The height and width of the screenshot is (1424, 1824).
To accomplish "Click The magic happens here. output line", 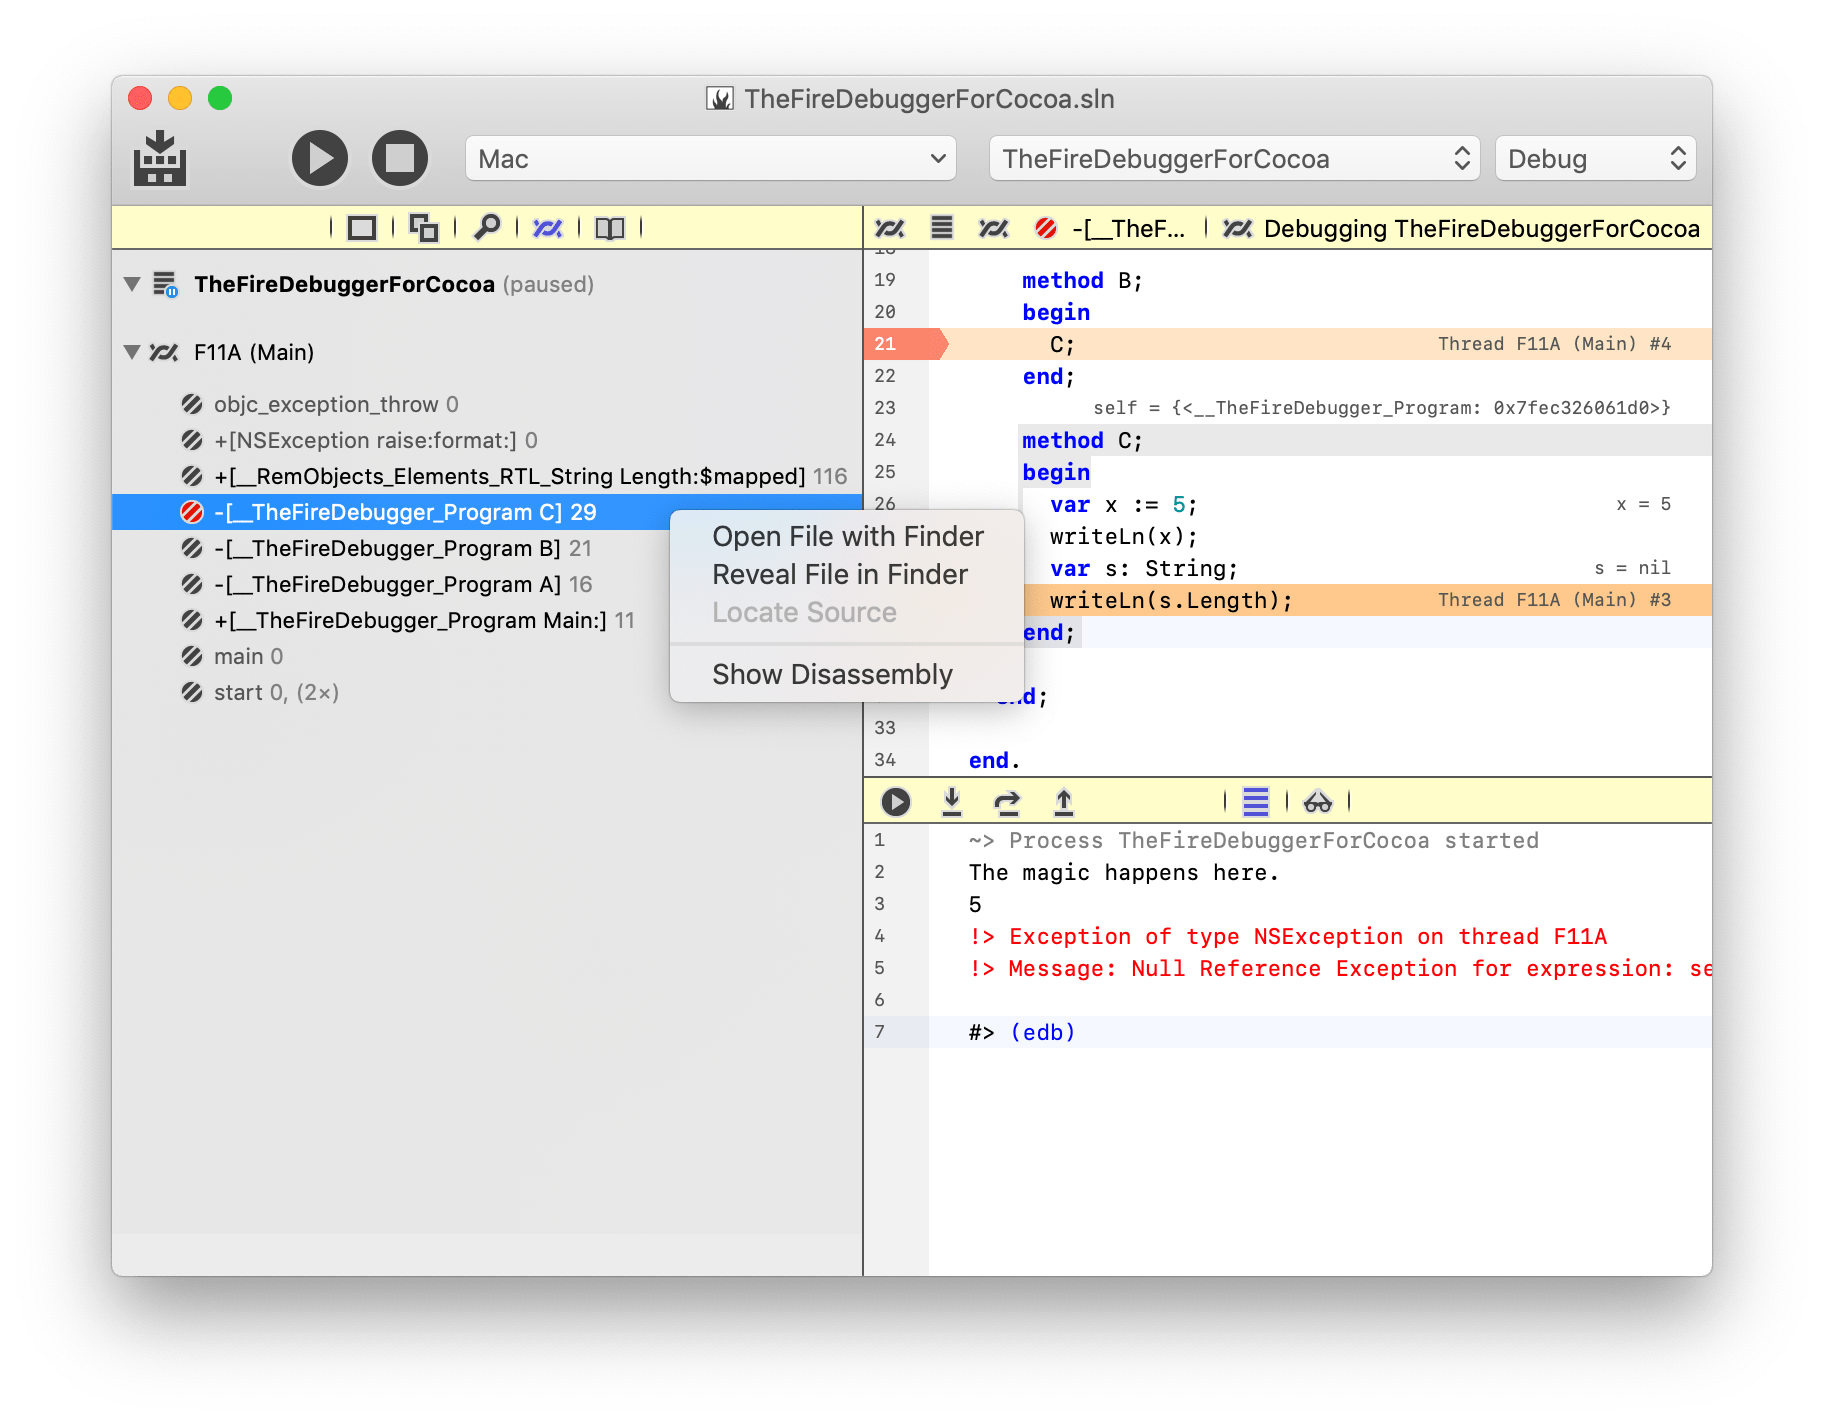I will click(x=1124, y=872).
